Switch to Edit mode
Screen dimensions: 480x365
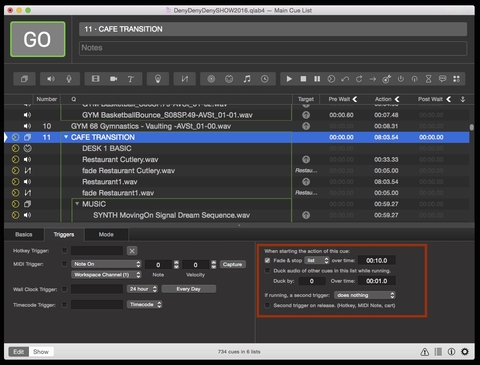coord(19,352)
